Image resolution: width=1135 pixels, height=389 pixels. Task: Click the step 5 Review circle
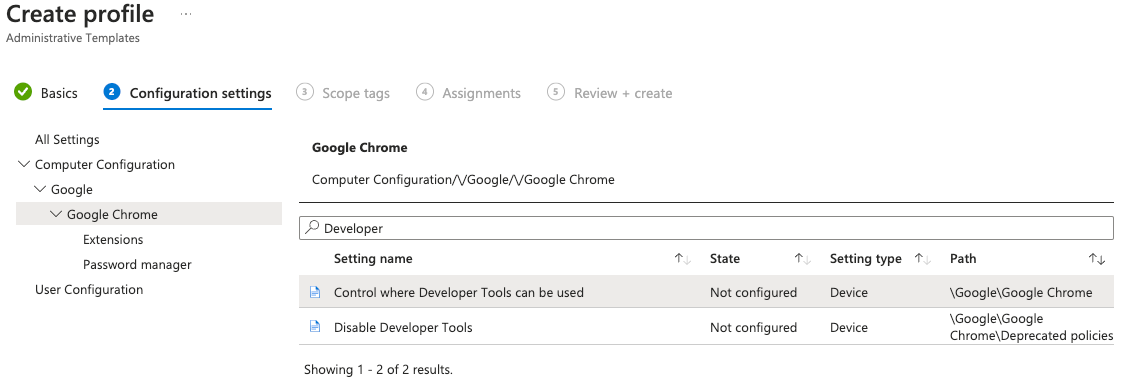coord(556,92)
